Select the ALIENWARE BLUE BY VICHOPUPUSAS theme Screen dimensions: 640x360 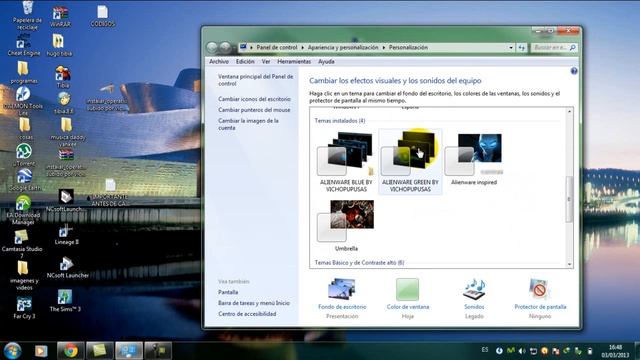tap(346, 162)
